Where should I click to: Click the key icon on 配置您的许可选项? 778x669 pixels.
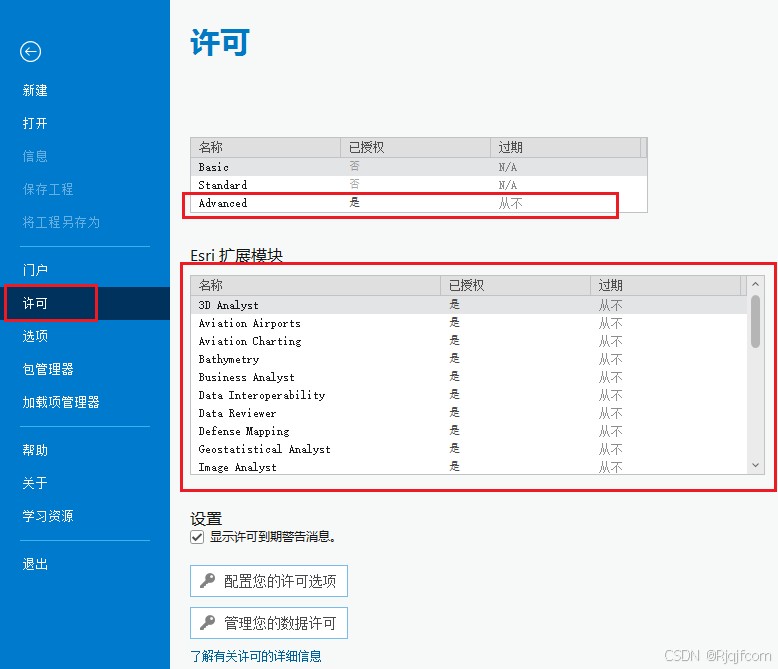207,580
